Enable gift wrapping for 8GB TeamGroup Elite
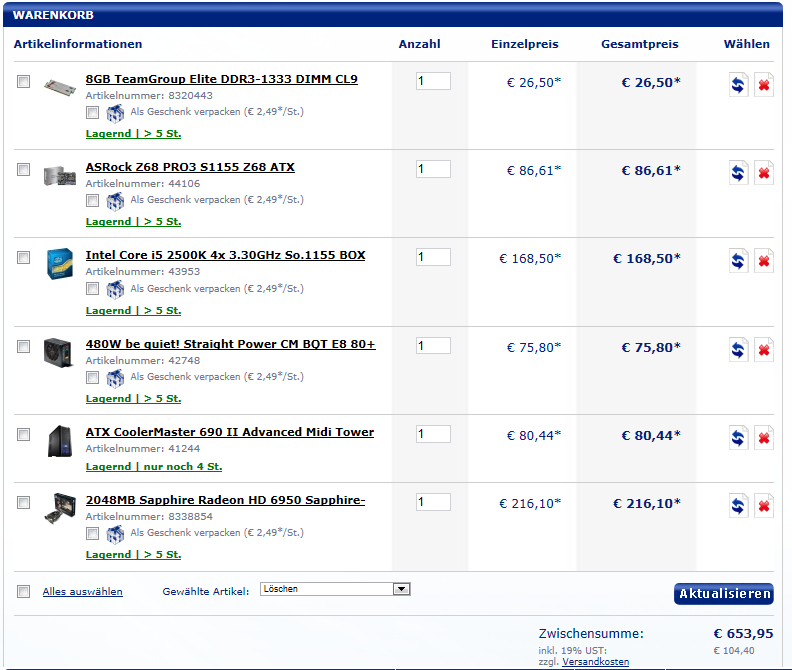Image resolution: width=792 pixels, height=670 pixels. click(92, 112)
